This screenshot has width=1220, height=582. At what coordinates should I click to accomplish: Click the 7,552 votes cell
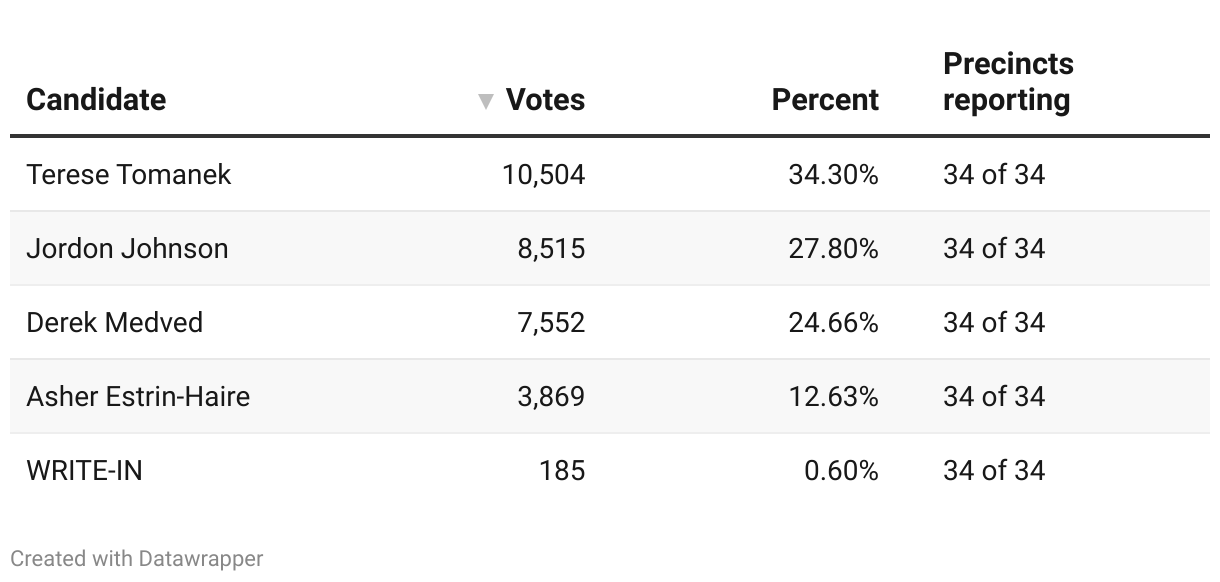(551, 322)
